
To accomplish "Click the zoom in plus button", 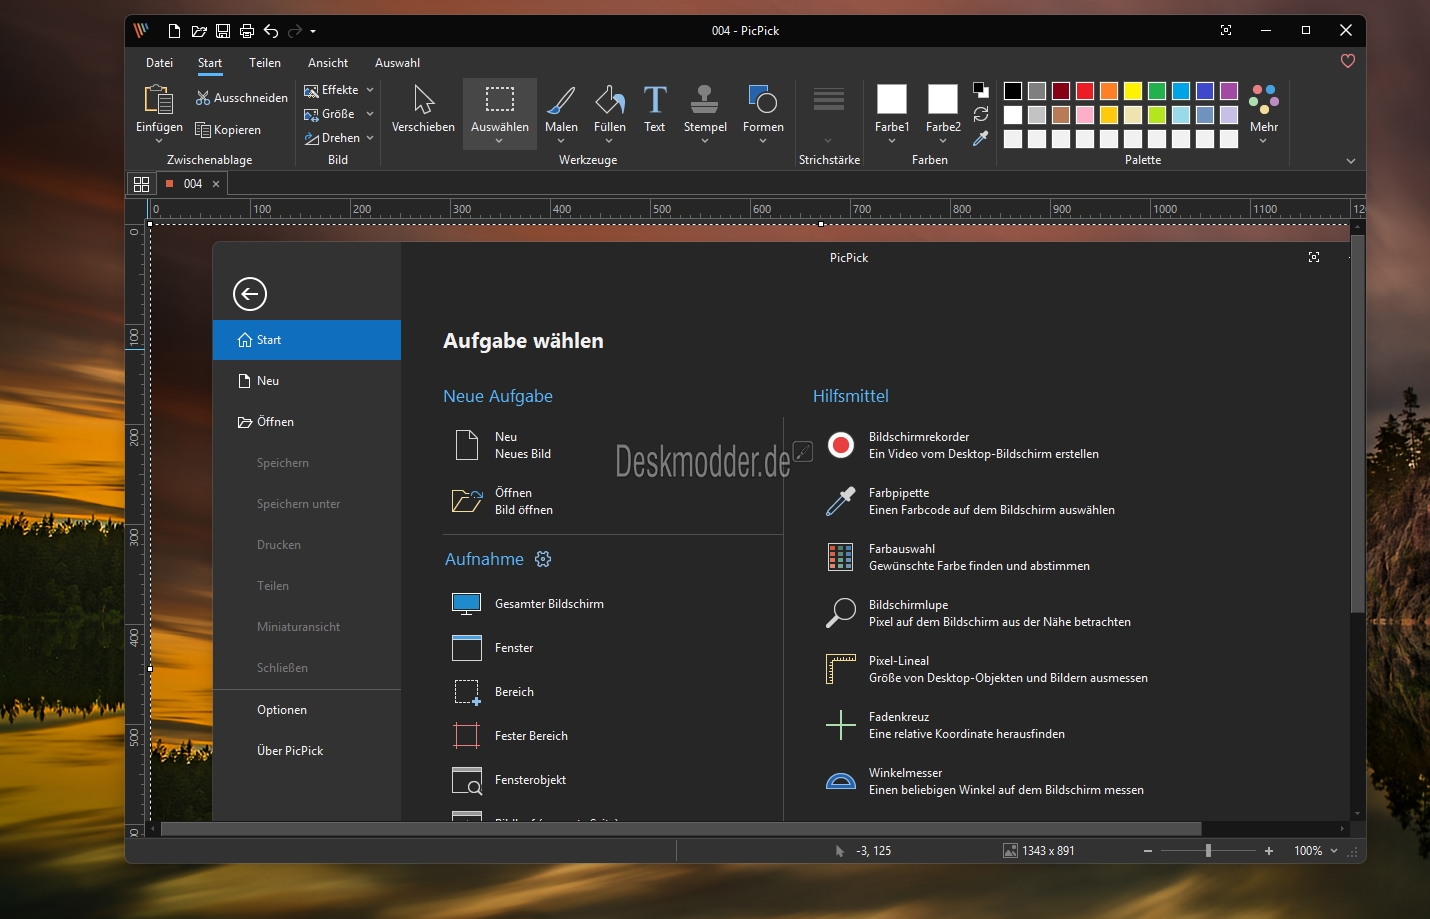I will click(x=1269, y=851).
